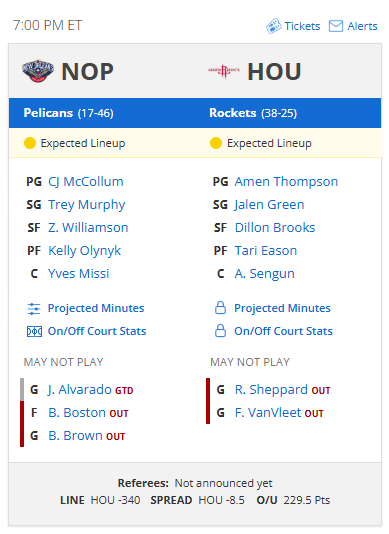Open CJ McCollum player page
Image resolution: width=389 pixels, height=534 pixels.
pyautogui.click(x=85, y=182)
